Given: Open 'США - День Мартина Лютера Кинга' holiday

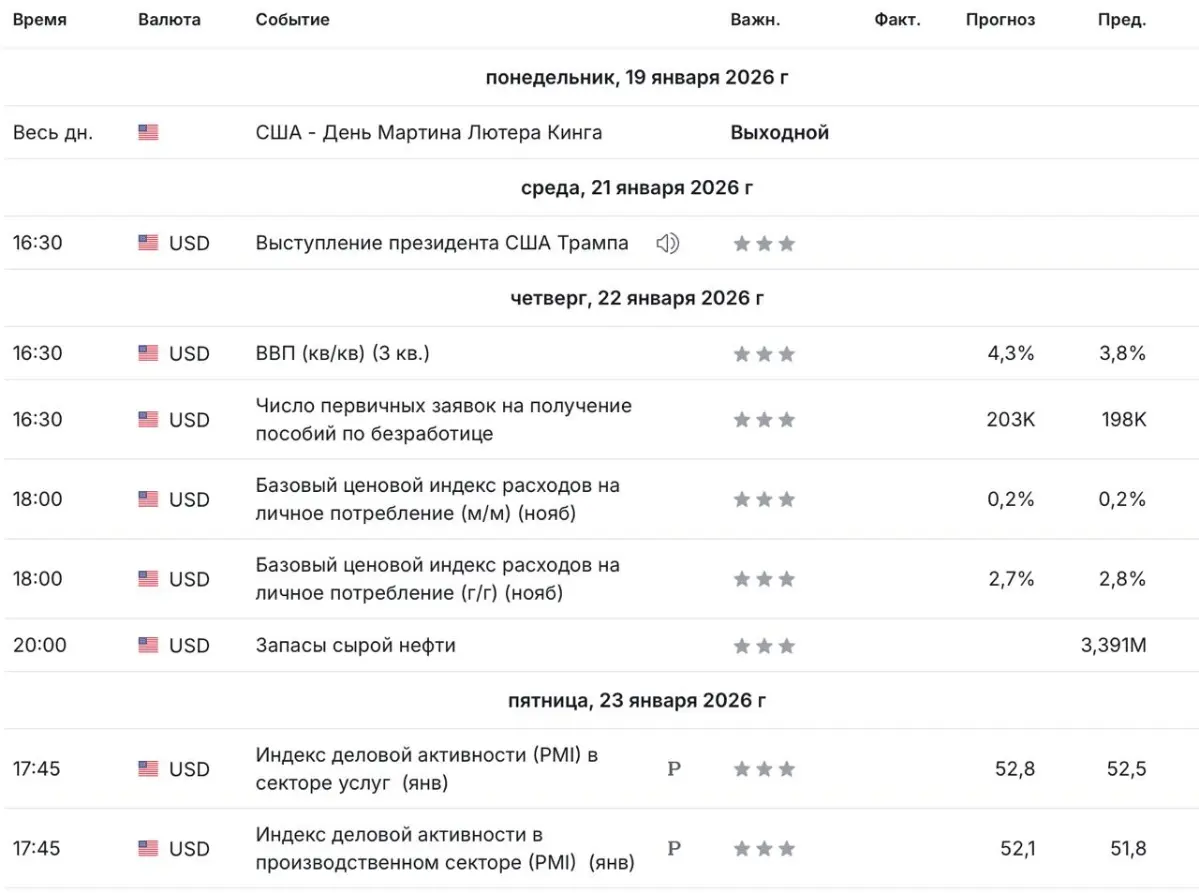Looking at the screenshot, I should [428, 132].
